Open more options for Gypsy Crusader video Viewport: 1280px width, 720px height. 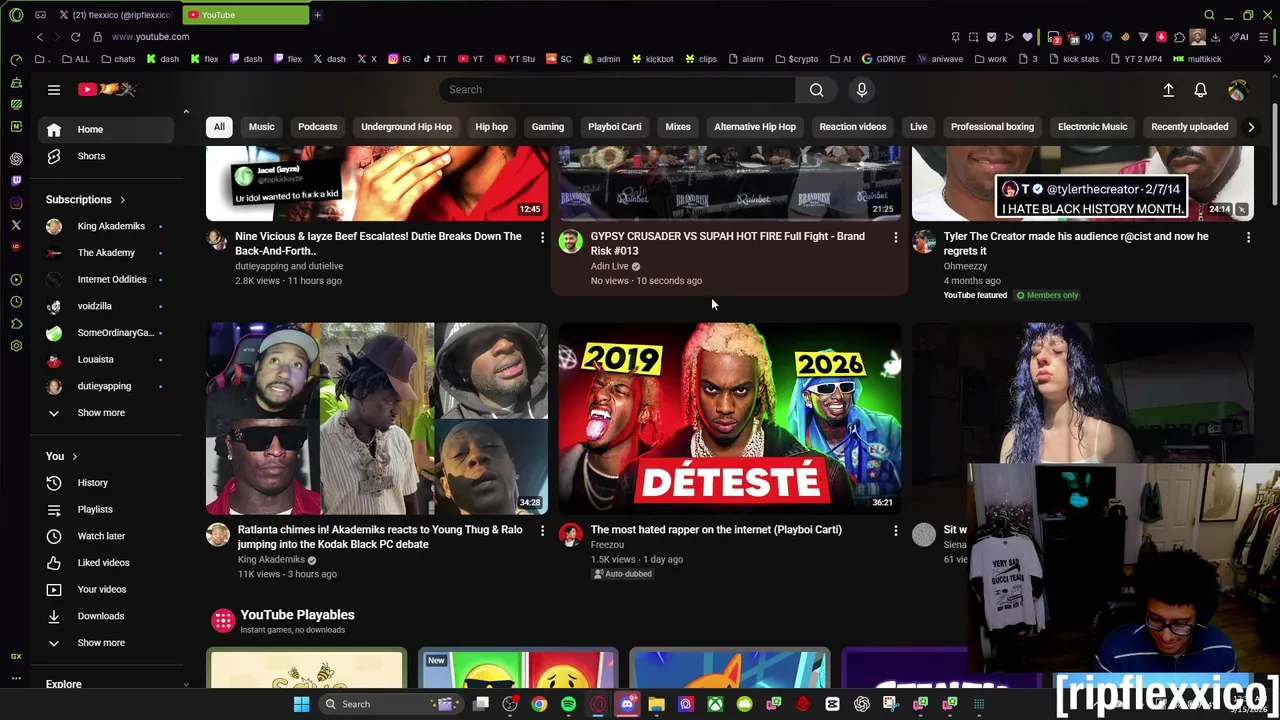pyautogui.click(x=895, y=238)
